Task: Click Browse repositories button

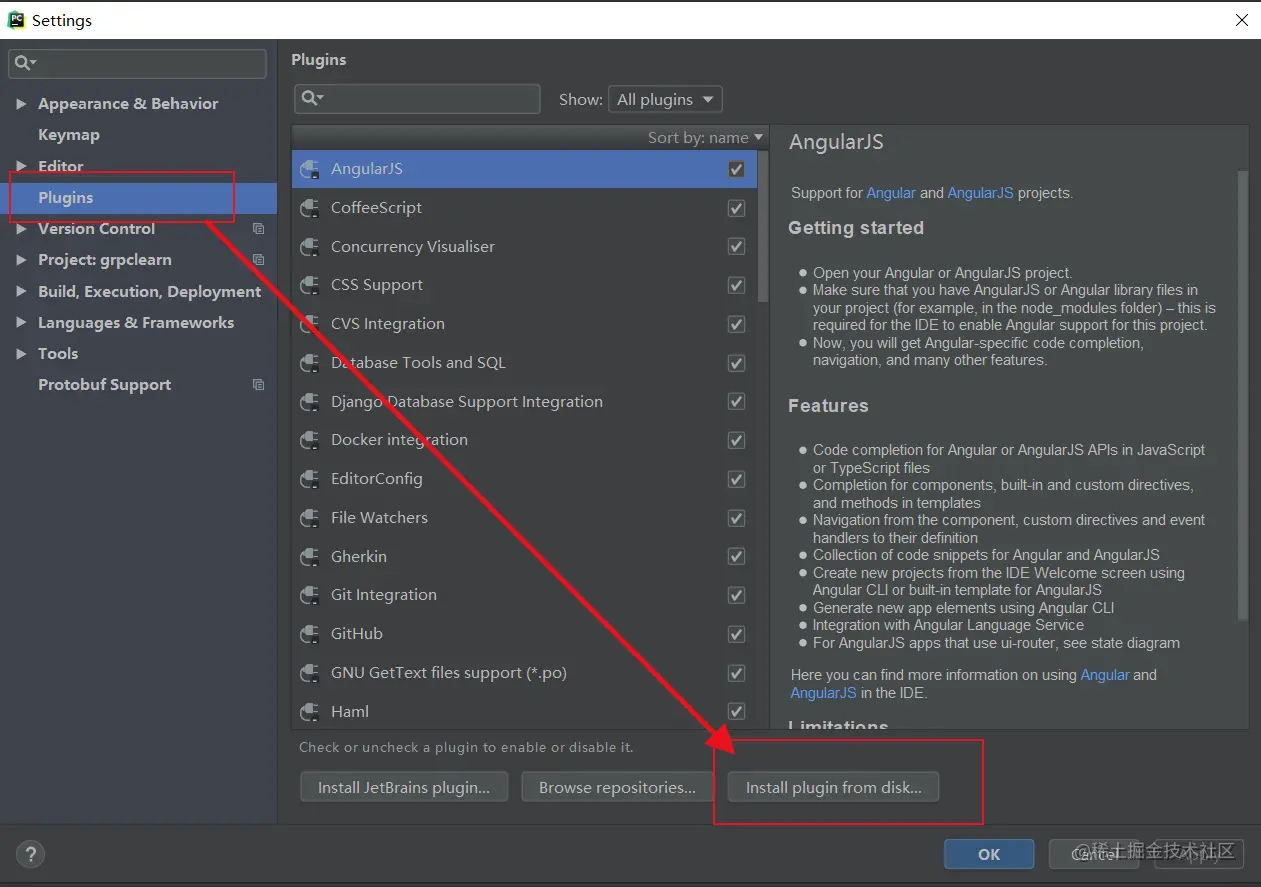Action: pyautogui.click(x=617, y=787)
